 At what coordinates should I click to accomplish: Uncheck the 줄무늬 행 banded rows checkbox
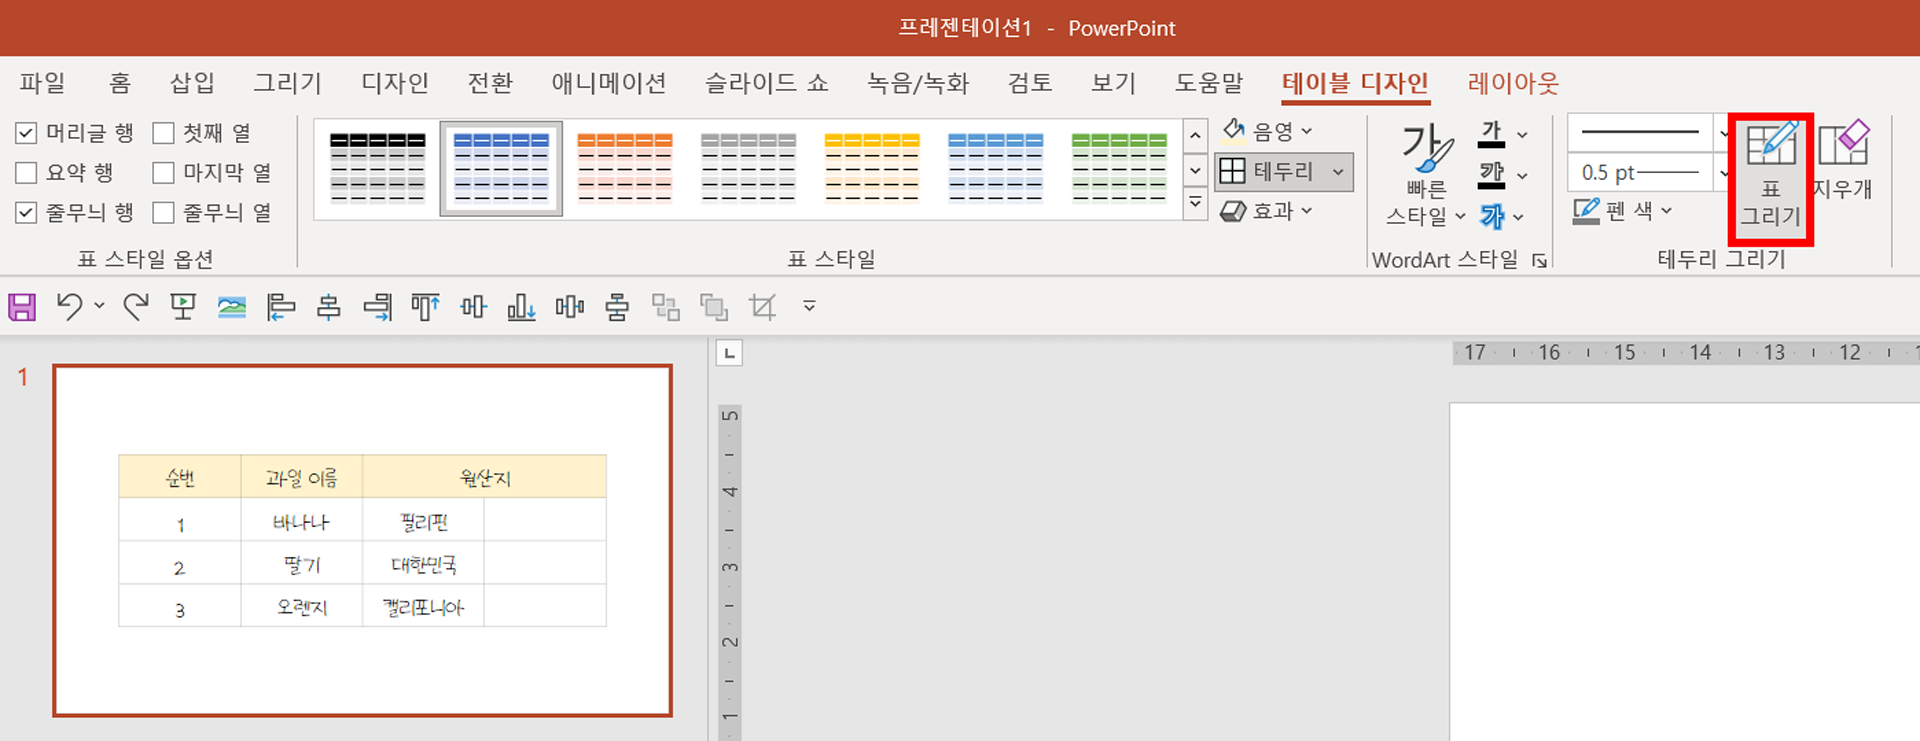26,212
